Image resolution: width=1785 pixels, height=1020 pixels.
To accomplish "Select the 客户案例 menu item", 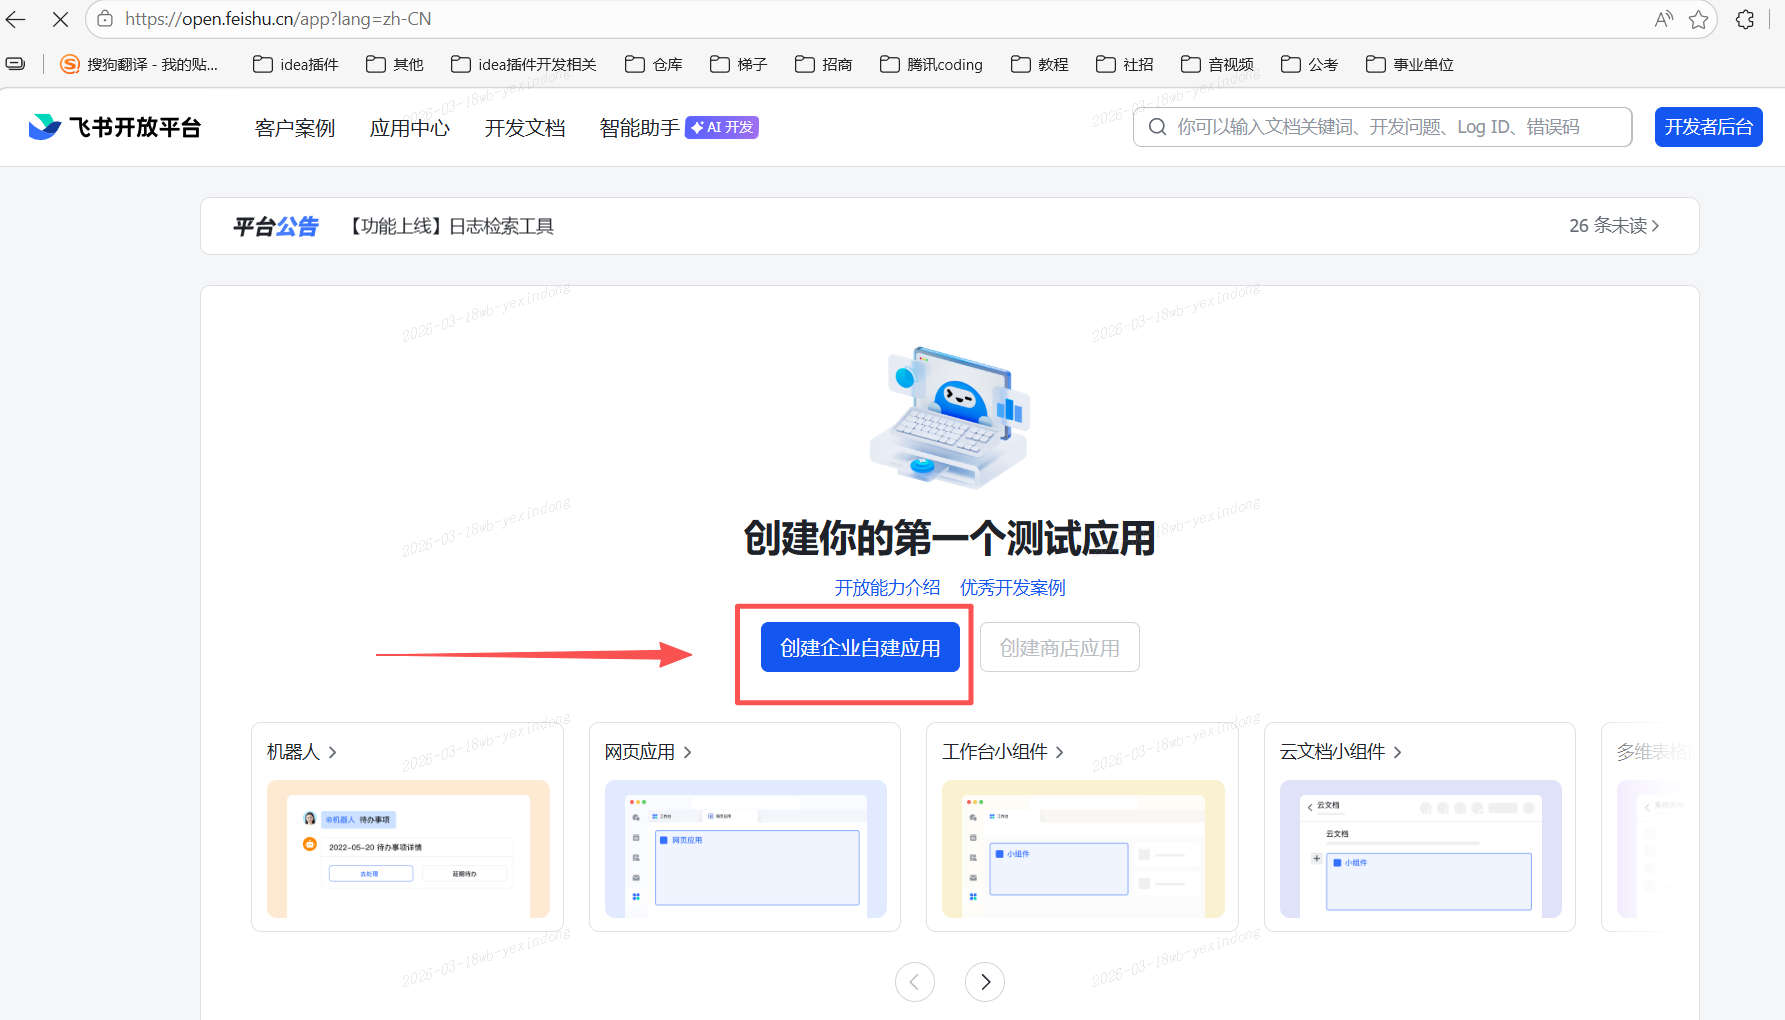I will 294,127.
